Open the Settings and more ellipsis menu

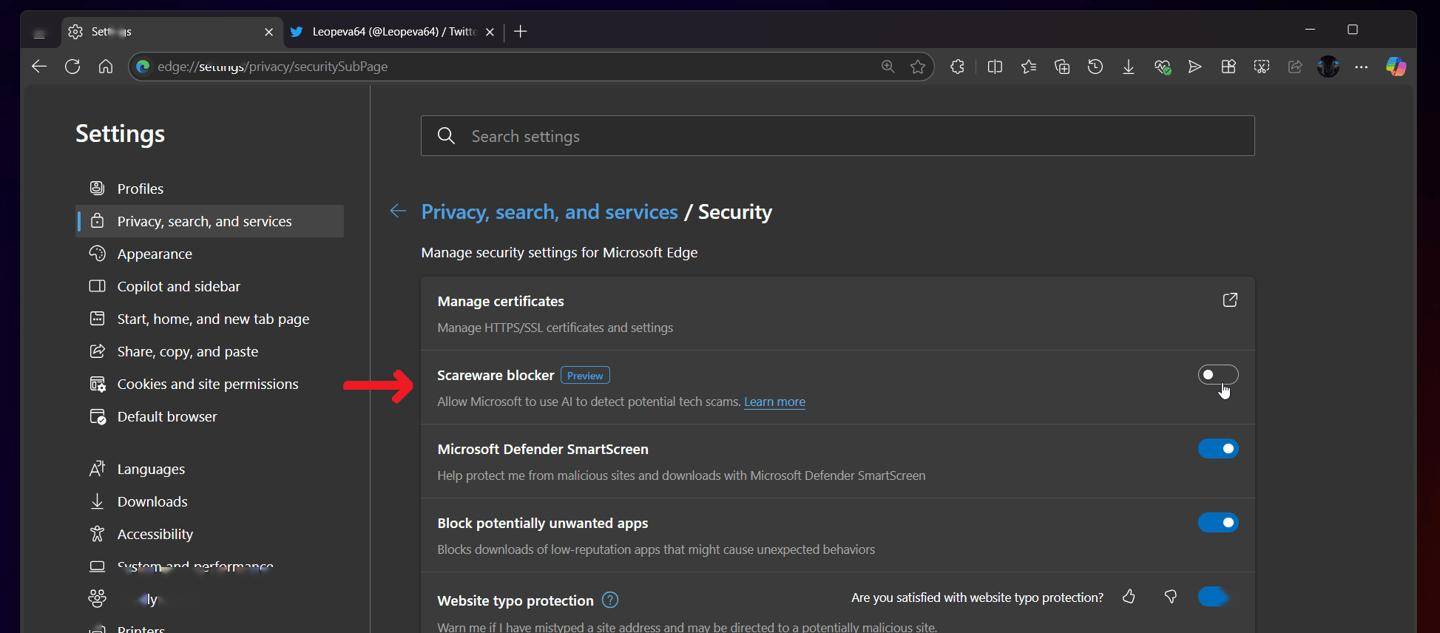[1361, 67]
